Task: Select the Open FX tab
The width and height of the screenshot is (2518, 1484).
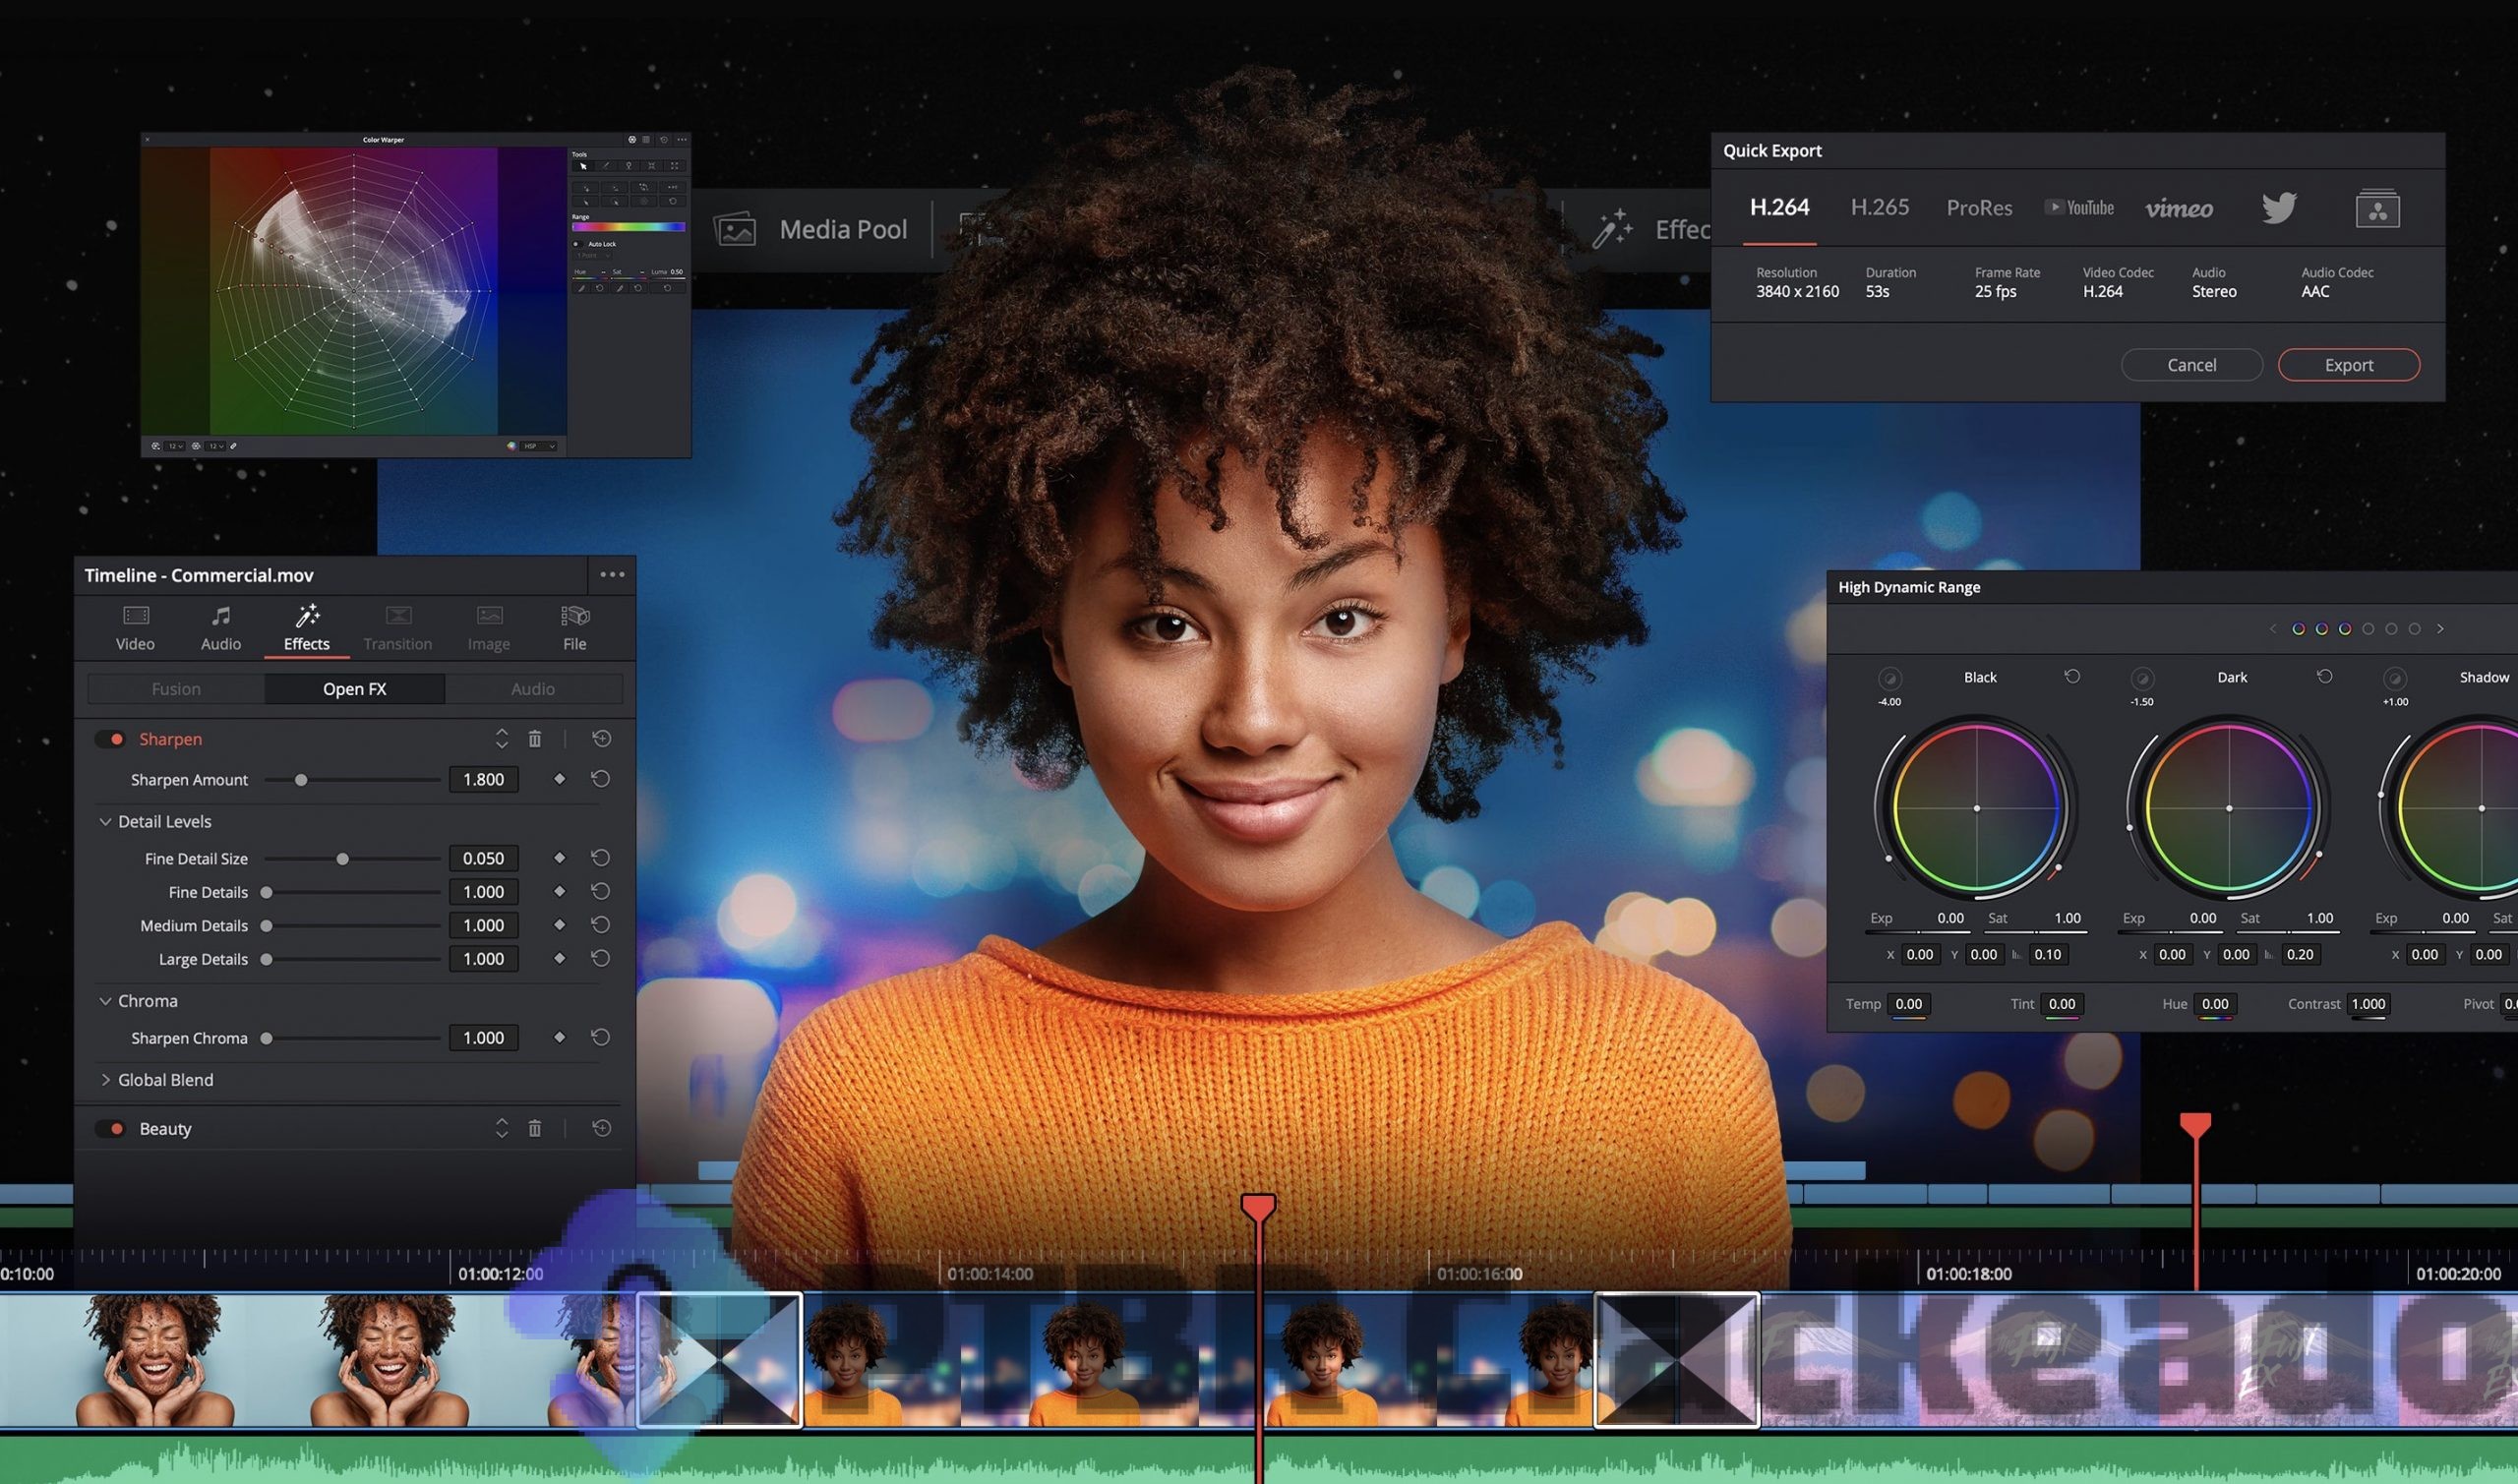Action: 353,689
